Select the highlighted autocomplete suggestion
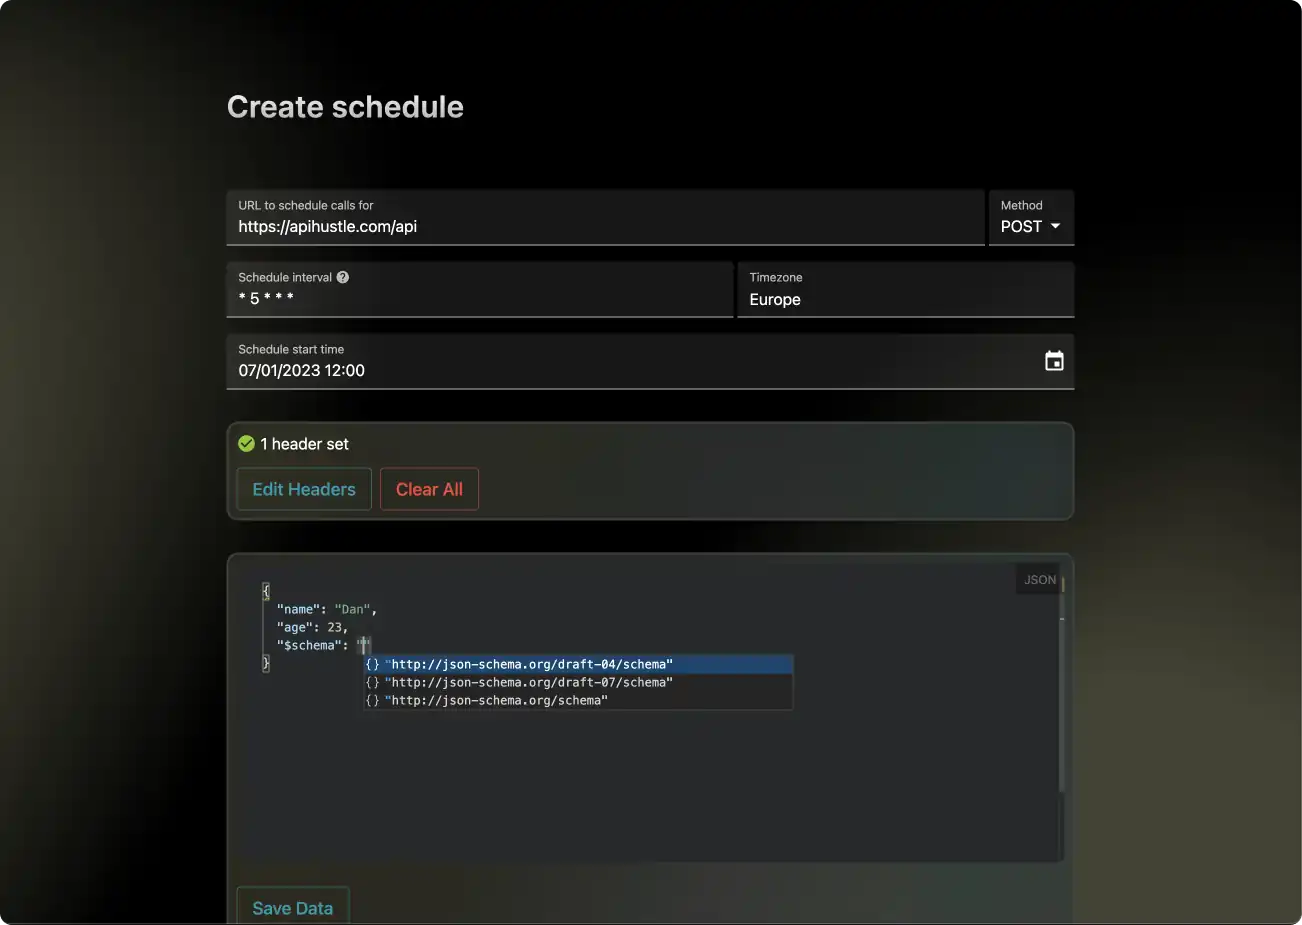 tap(530, 663)
